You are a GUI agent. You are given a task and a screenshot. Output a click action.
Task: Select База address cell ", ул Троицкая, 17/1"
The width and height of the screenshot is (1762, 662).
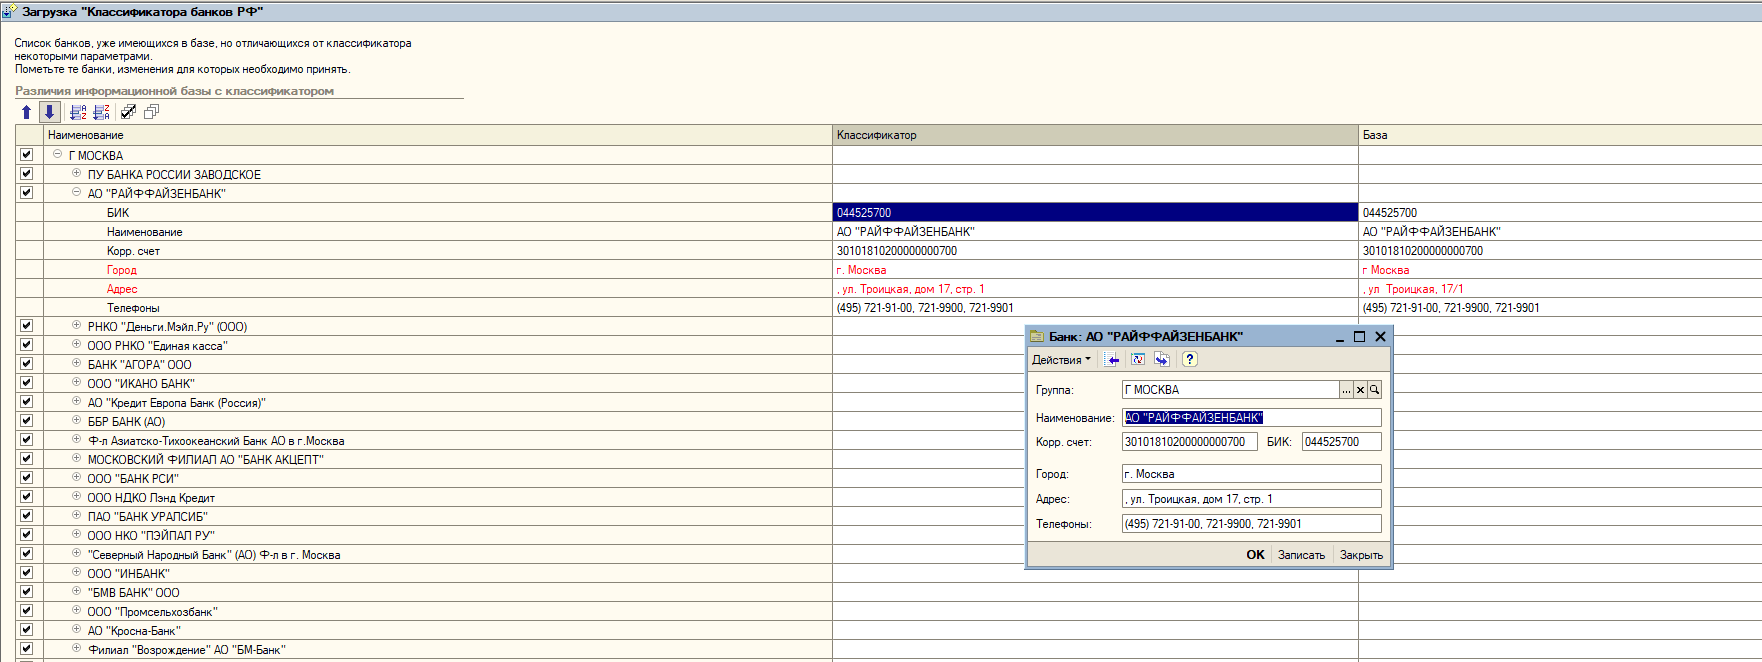tap(1560, 289)
